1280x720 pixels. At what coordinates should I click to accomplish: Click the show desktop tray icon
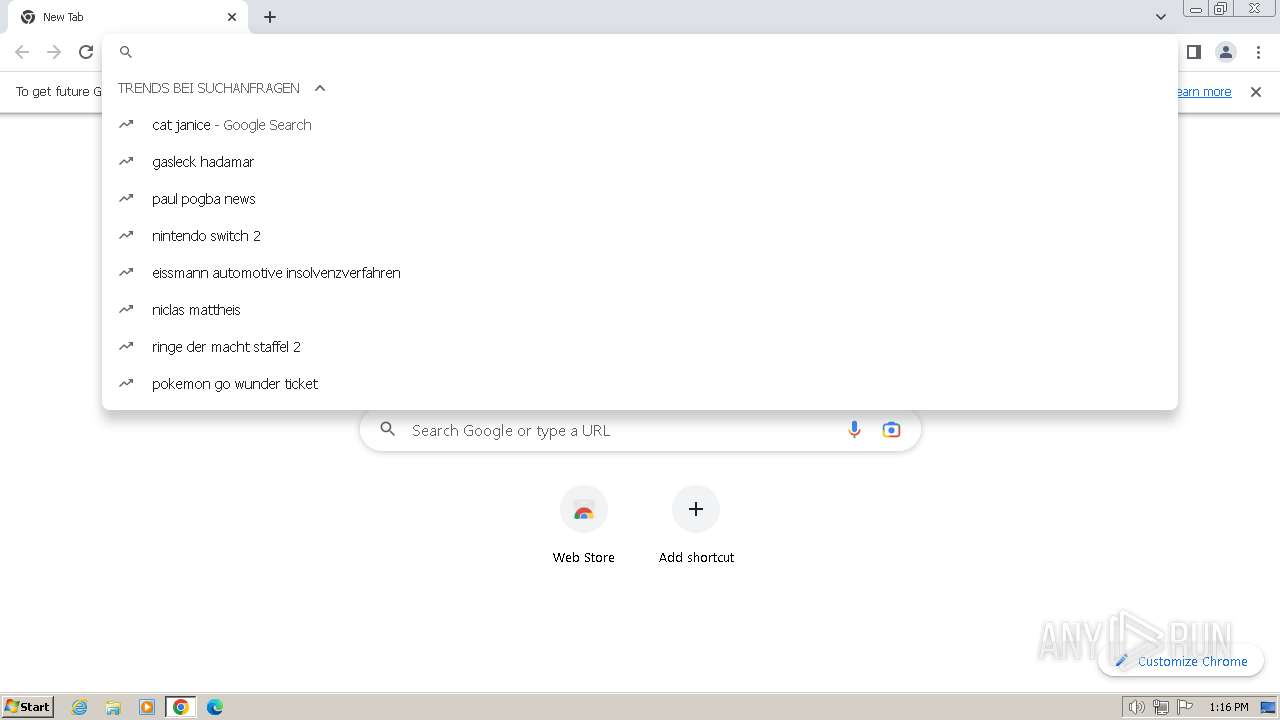(1268, 707)
